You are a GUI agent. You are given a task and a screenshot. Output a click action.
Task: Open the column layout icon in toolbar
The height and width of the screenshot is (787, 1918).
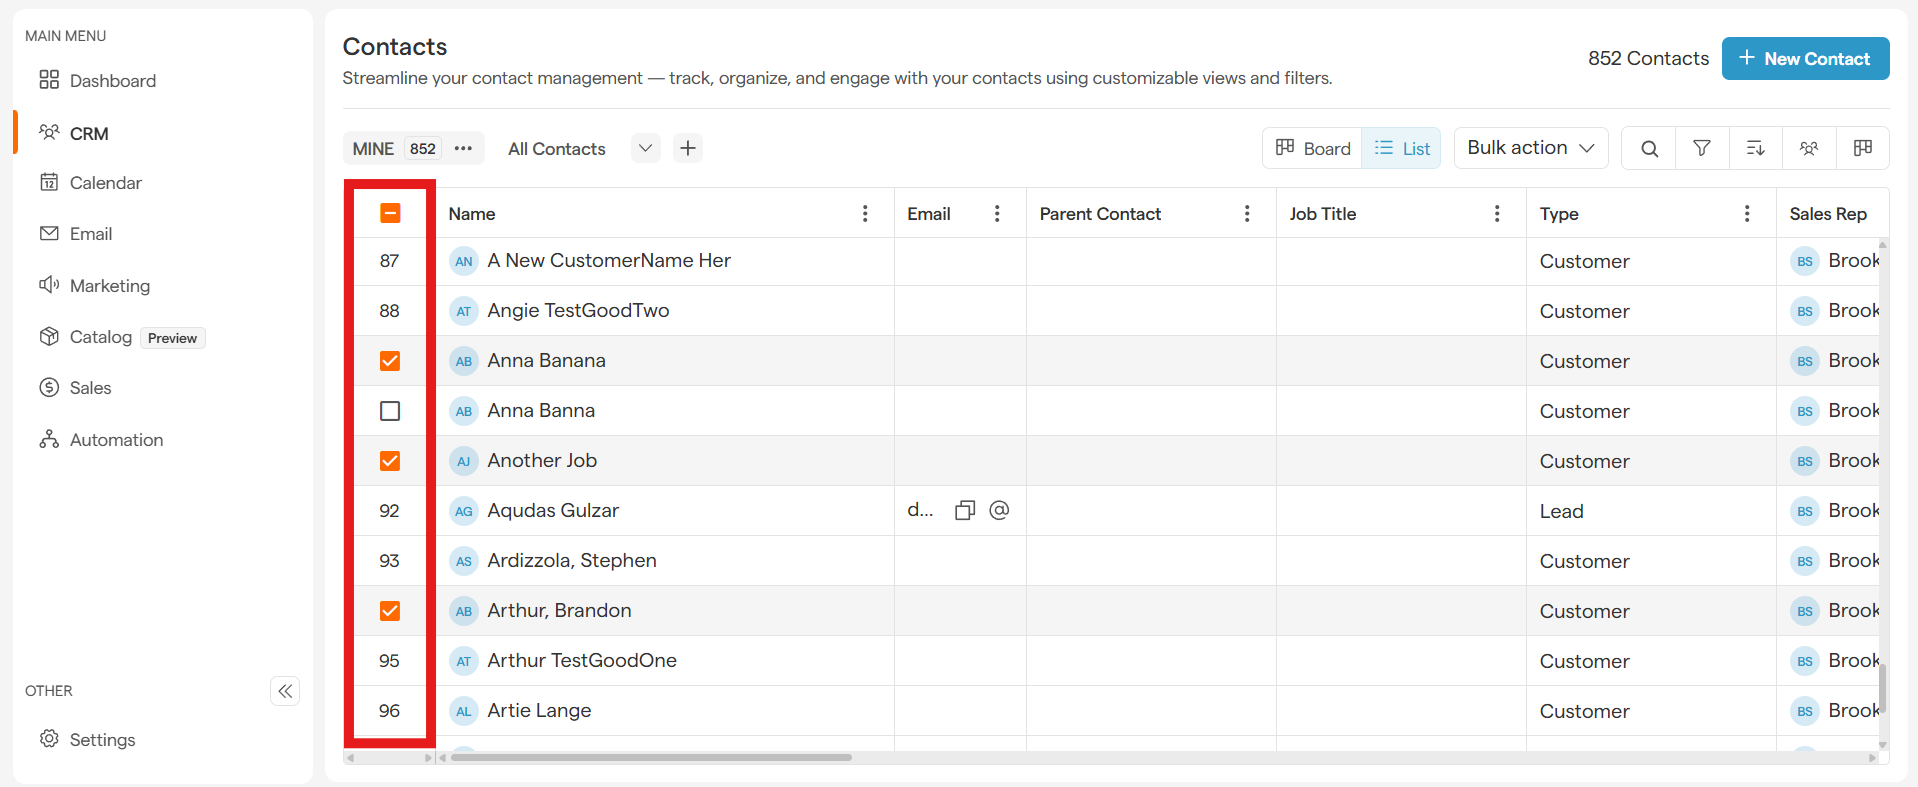point(1862,149)
